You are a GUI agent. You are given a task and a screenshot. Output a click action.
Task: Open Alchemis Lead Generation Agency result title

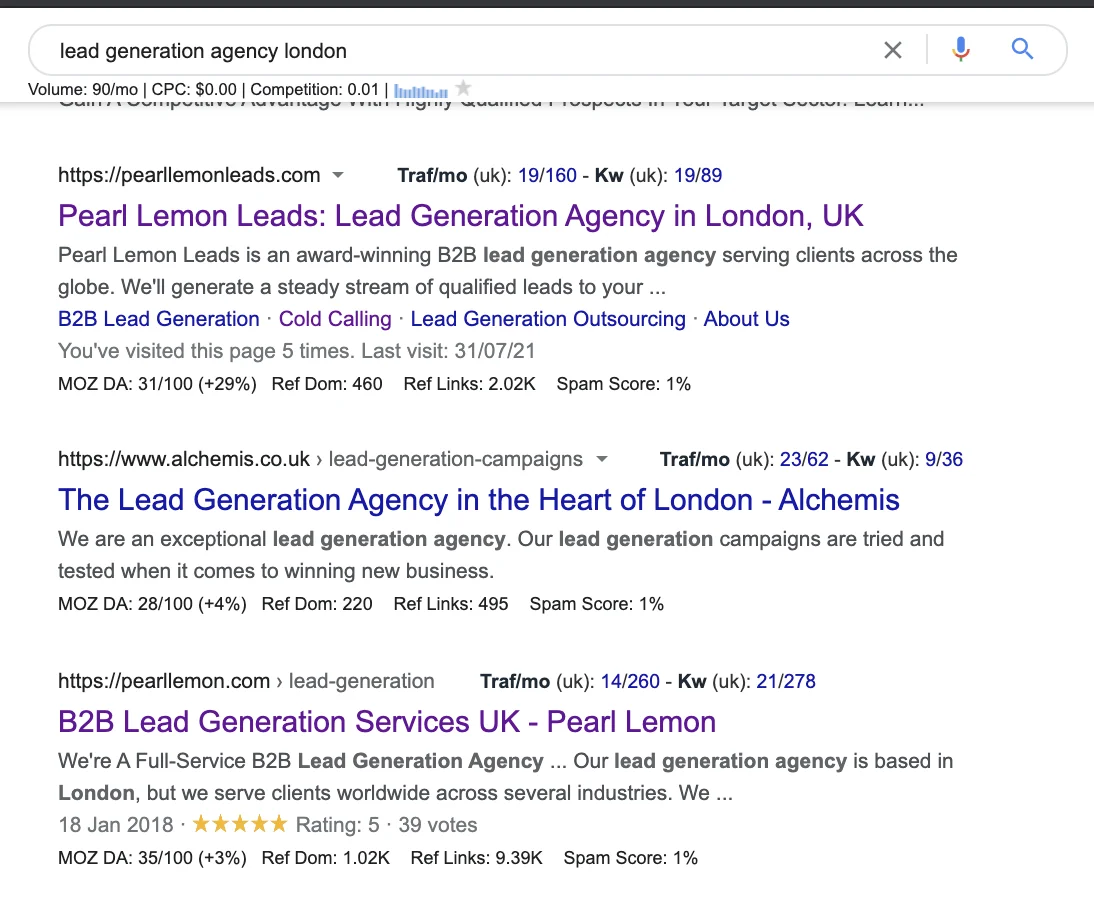[x=479, y=500]
